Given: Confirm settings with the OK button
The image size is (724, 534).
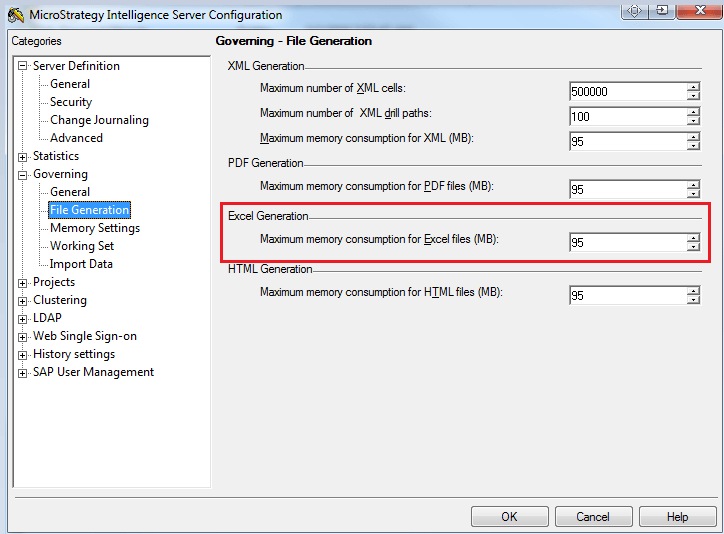Looking at the screenshot, I should (510, 516).
